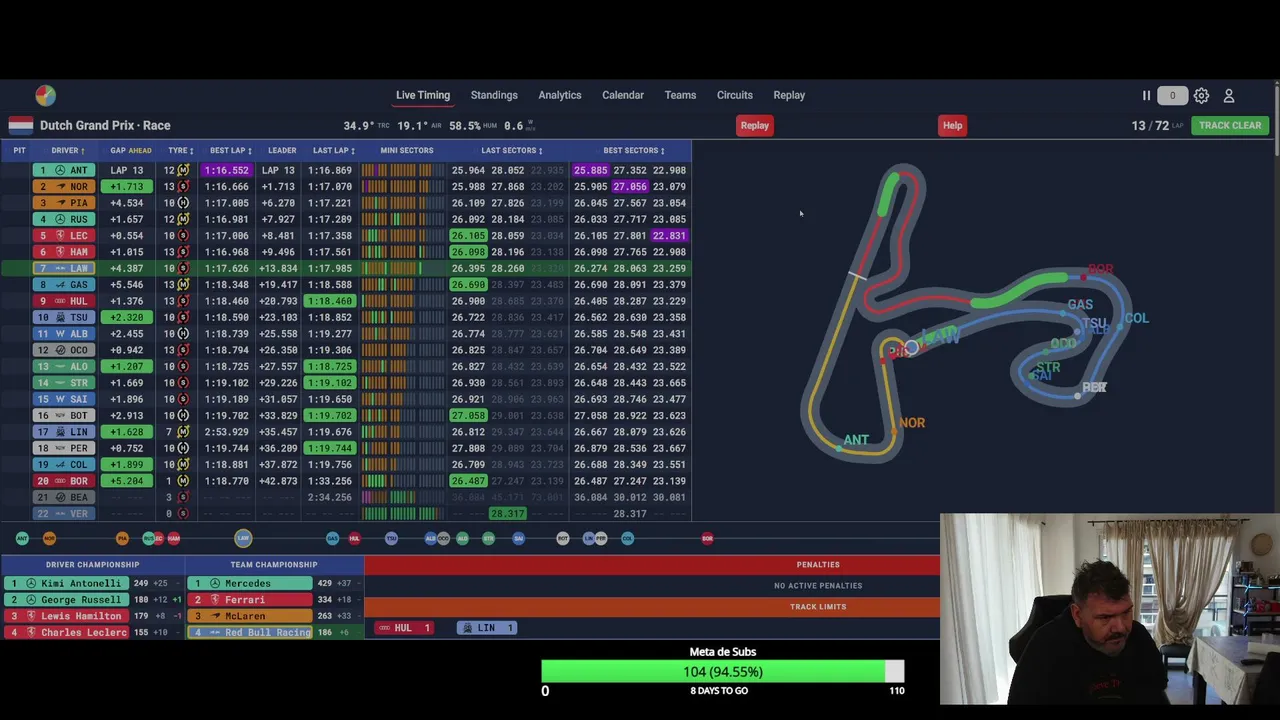Click NOR's soft tyre icon

coord(183,187)
